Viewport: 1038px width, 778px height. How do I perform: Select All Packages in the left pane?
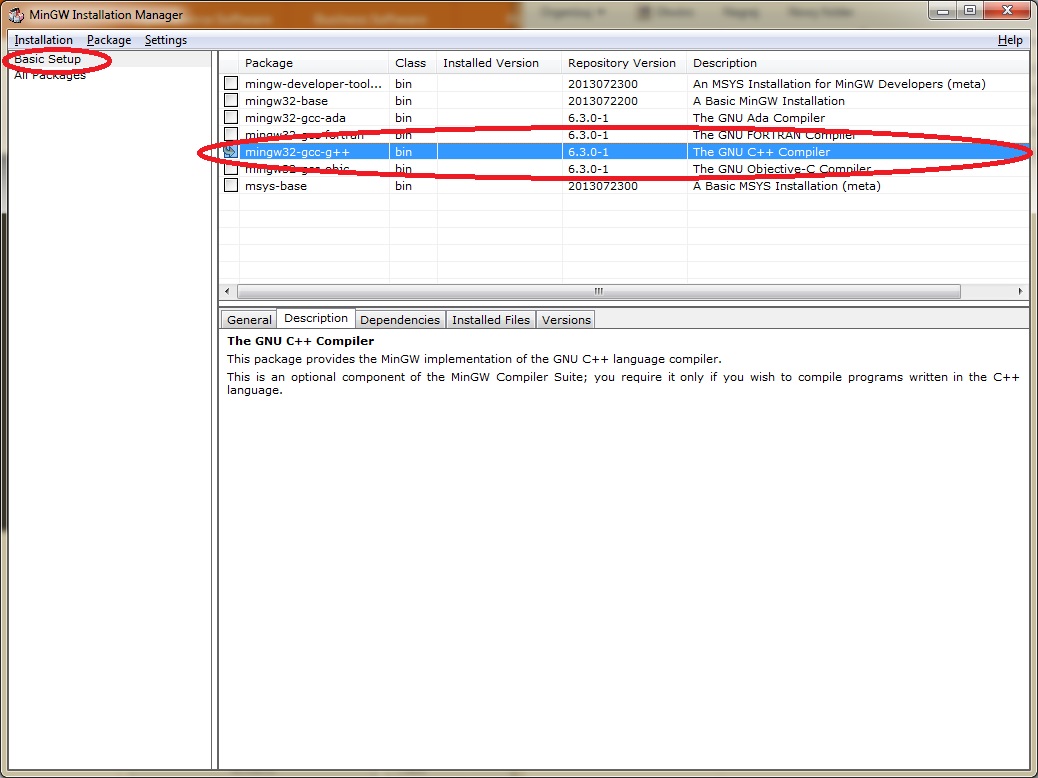50,75
